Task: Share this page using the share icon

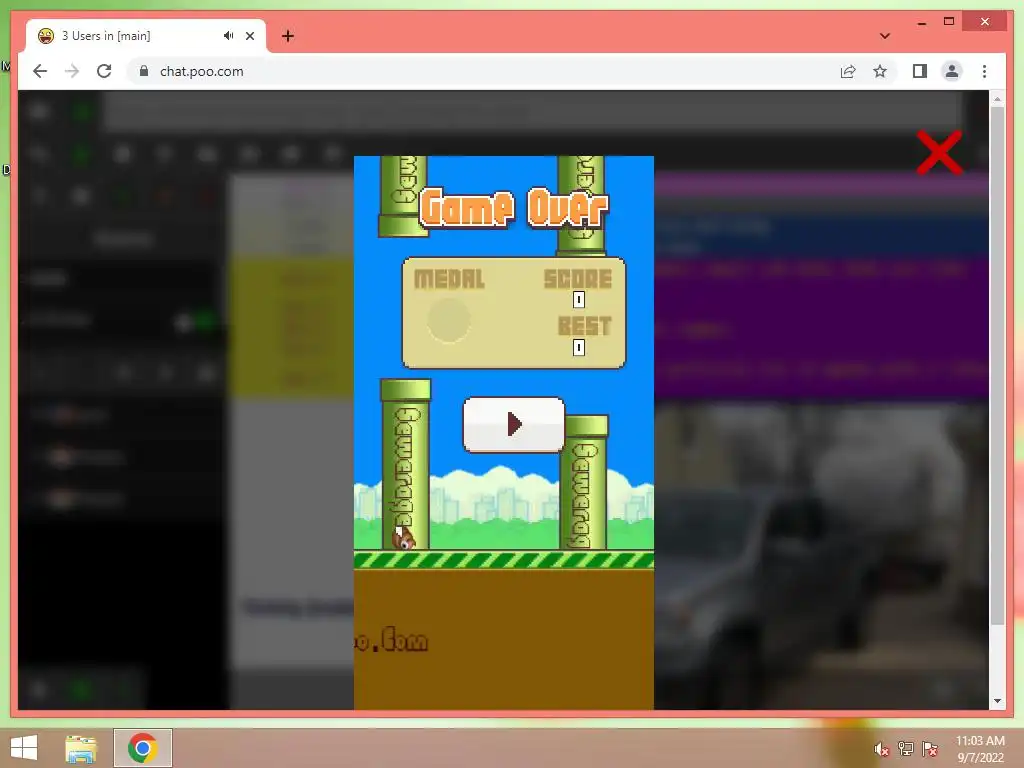Action: pyautogui.click(x=848, y=71)
